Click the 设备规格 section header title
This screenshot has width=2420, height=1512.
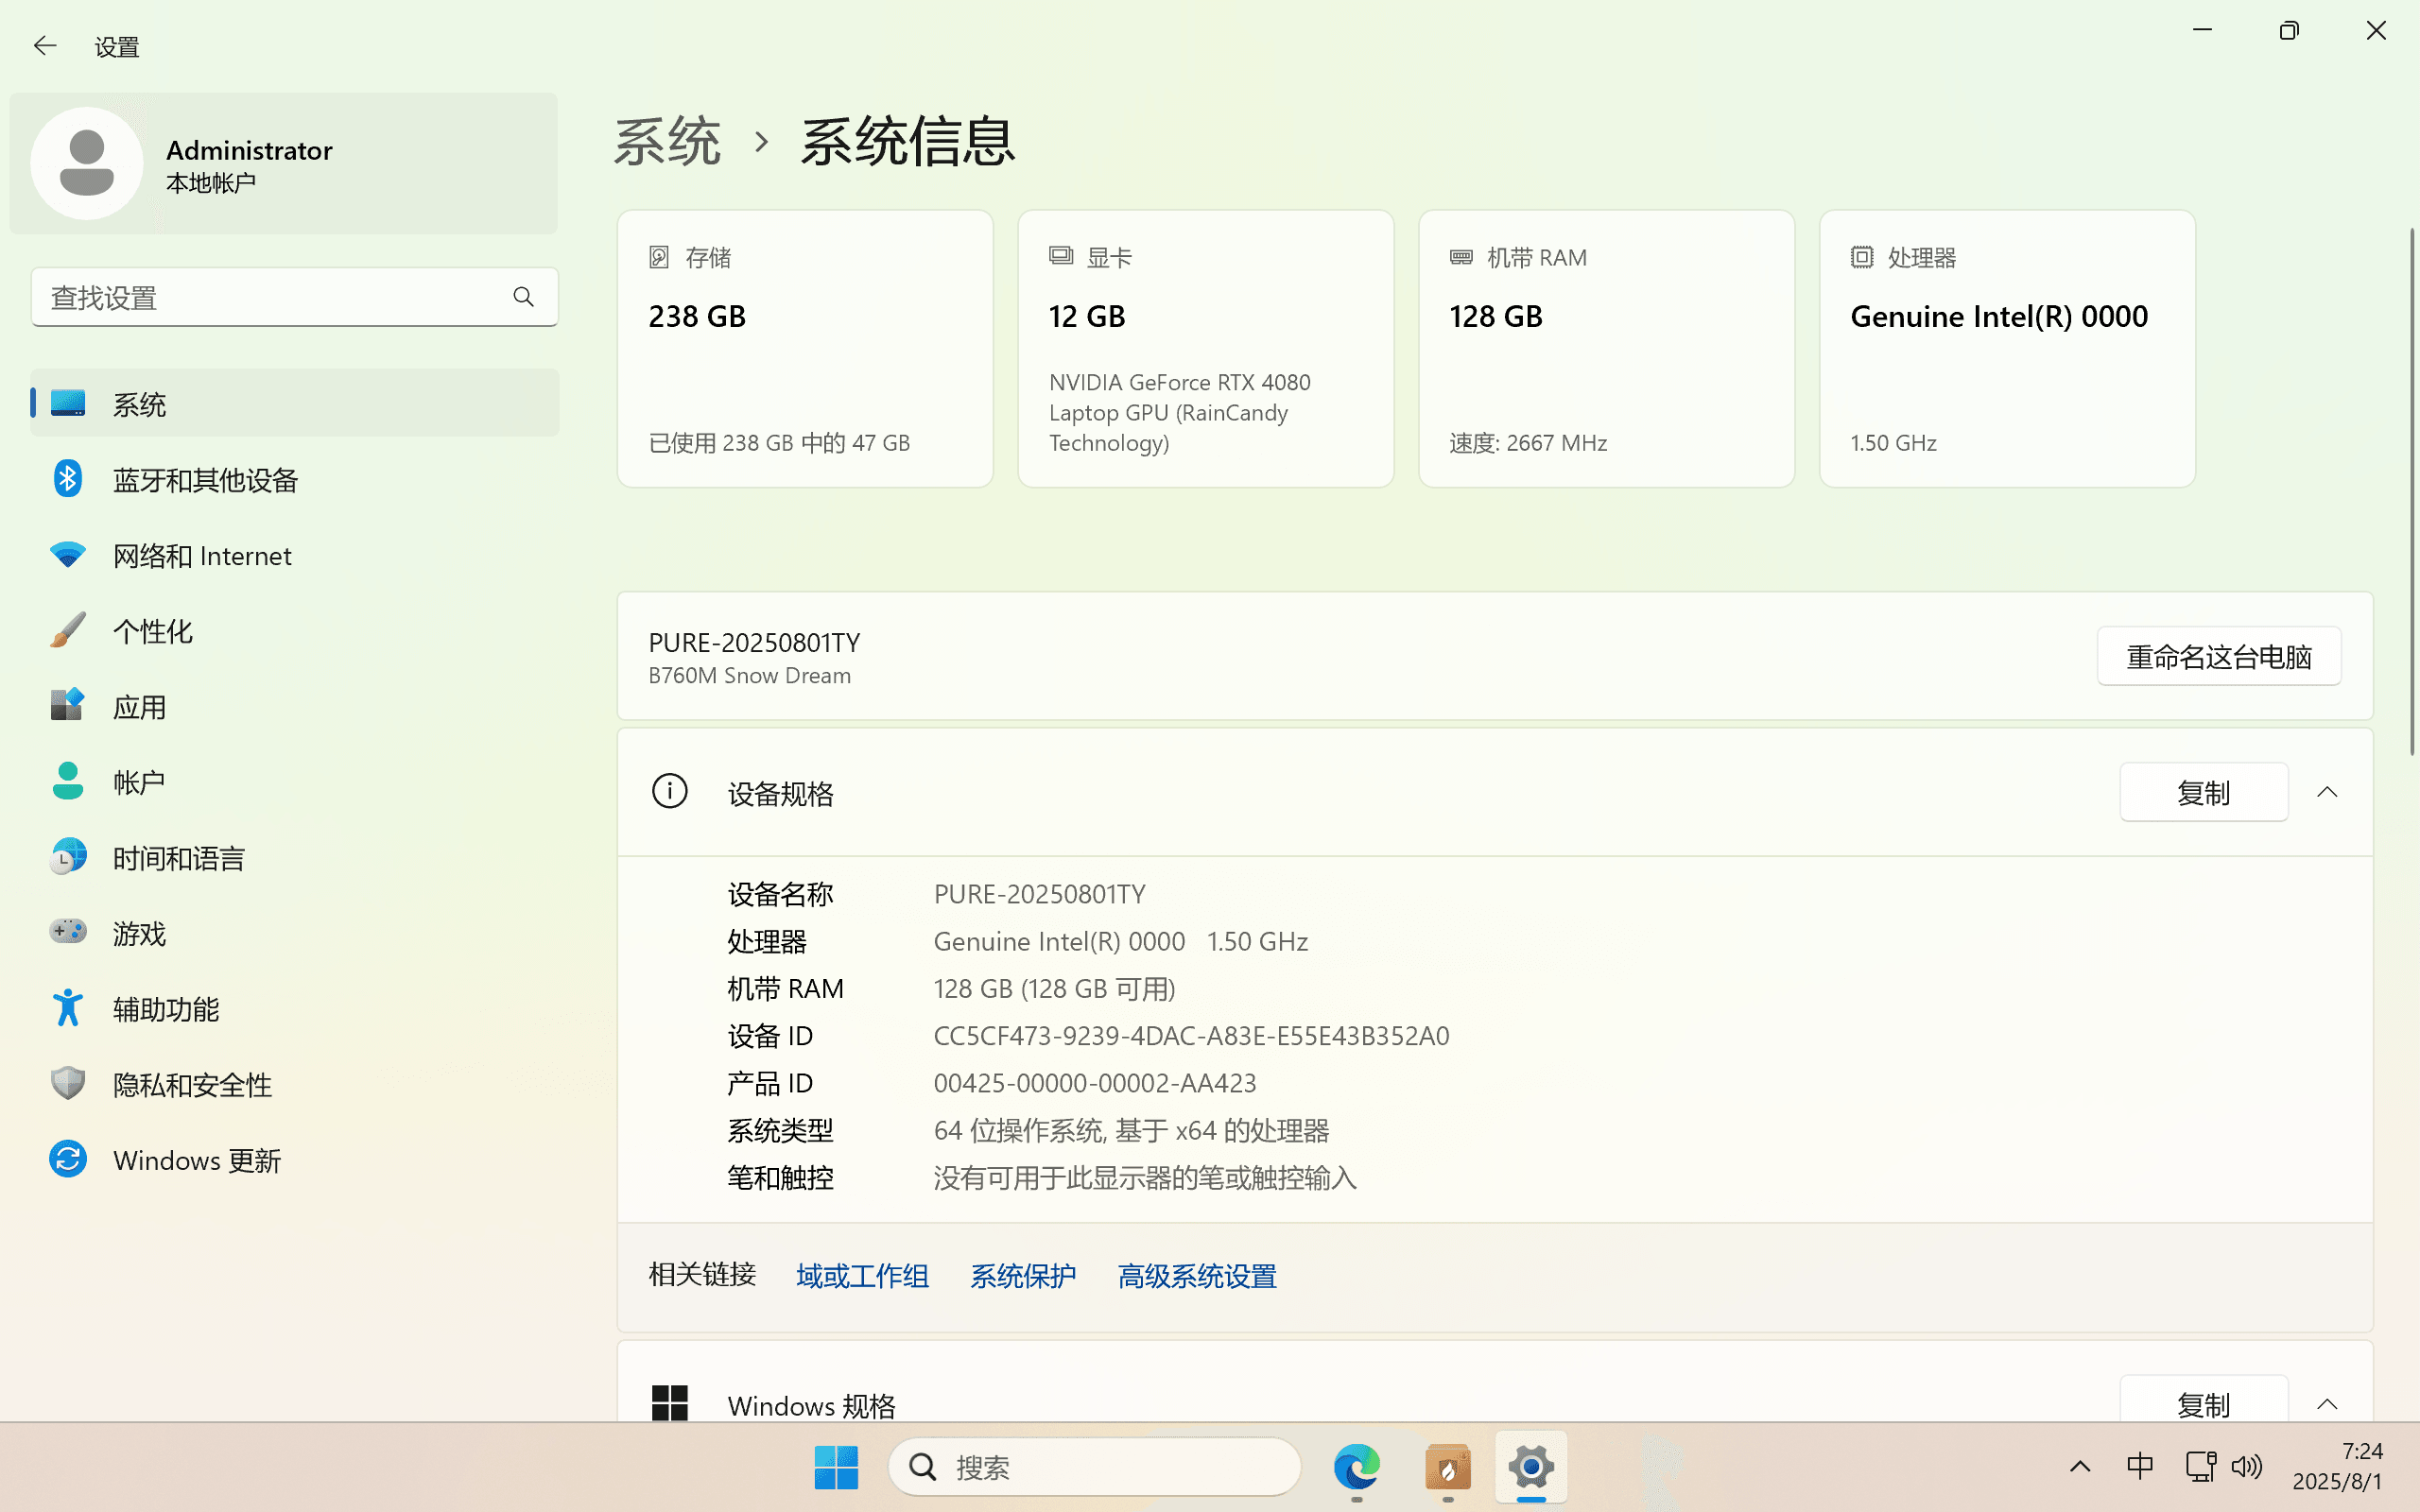[x=781, y=794]
